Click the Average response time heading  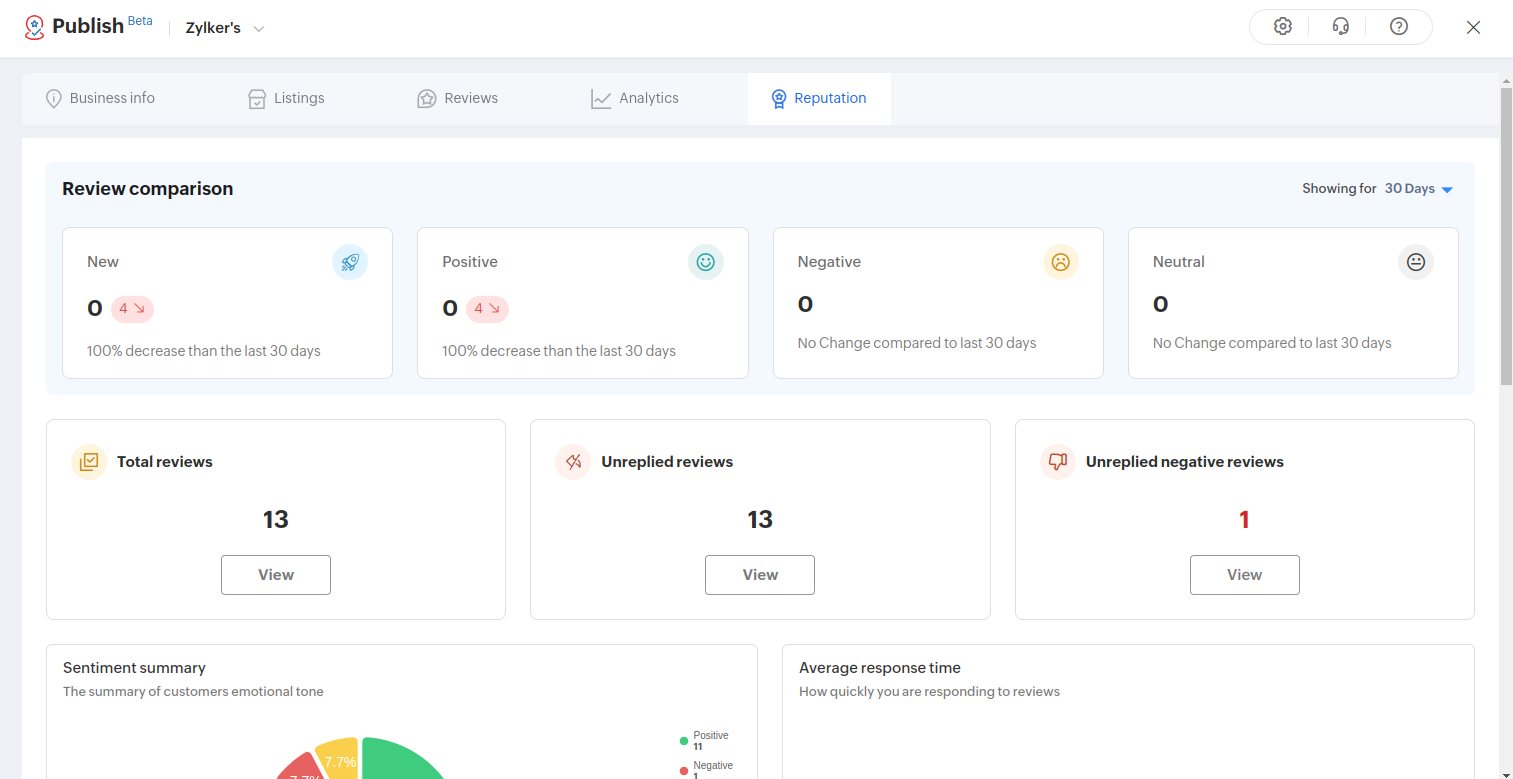tap(880, 668)
